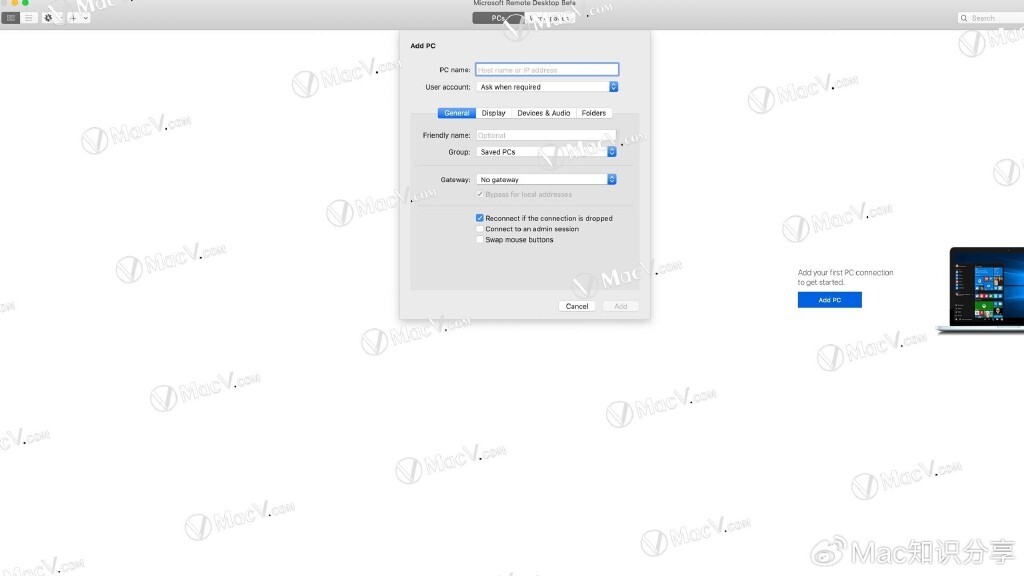Switch to the General tab
Screen dimensions: 1024x576
[x=456, y=113]
